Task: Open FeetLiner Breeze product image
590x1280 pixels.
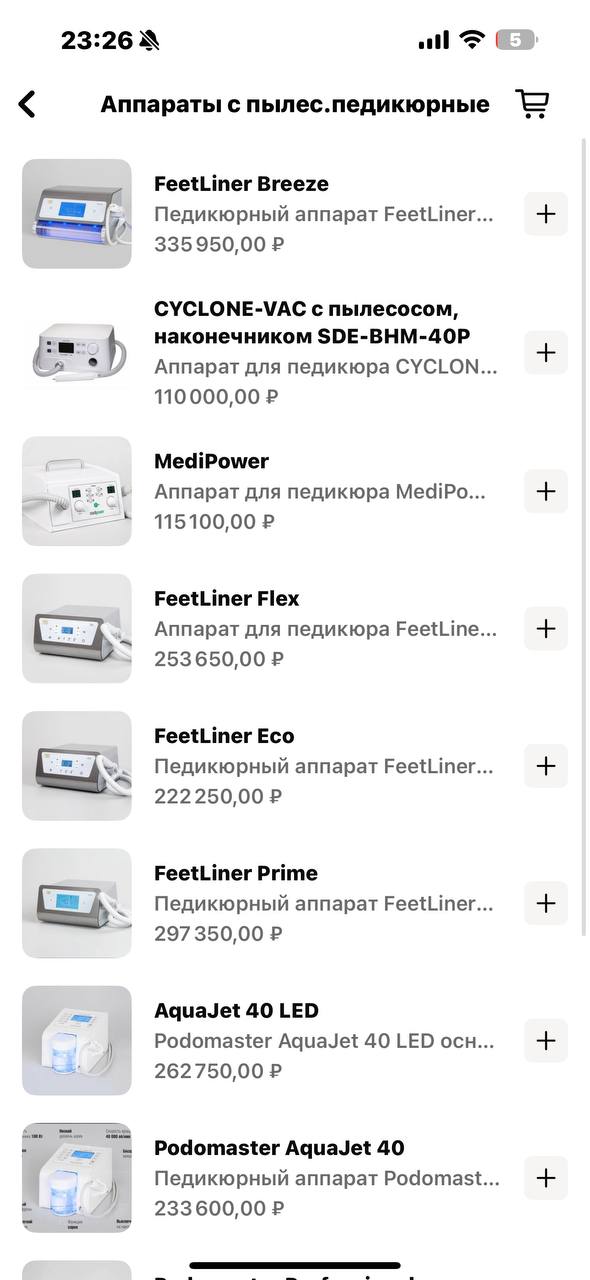Action: pyautogui.click(x=77, y=214)
